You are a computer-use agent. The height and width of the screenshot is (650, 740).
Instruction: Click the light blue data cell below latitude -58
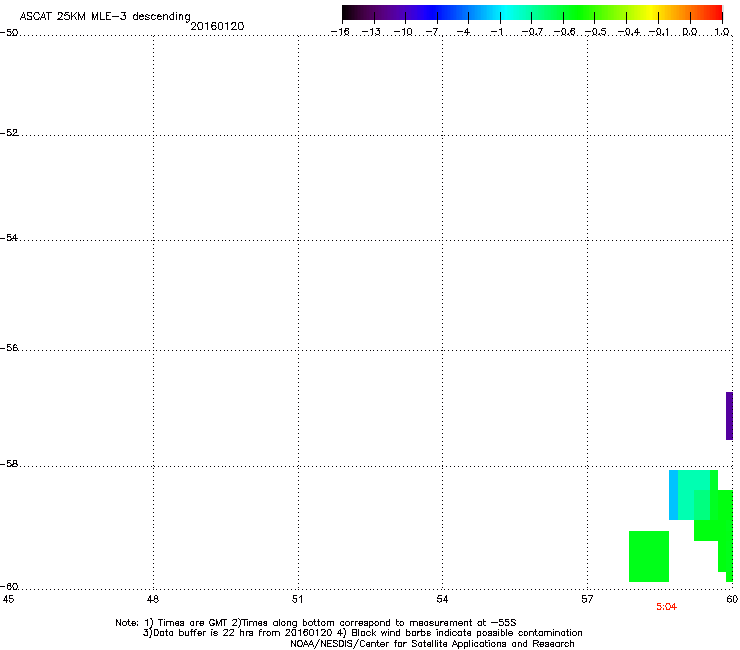(673, 495)
